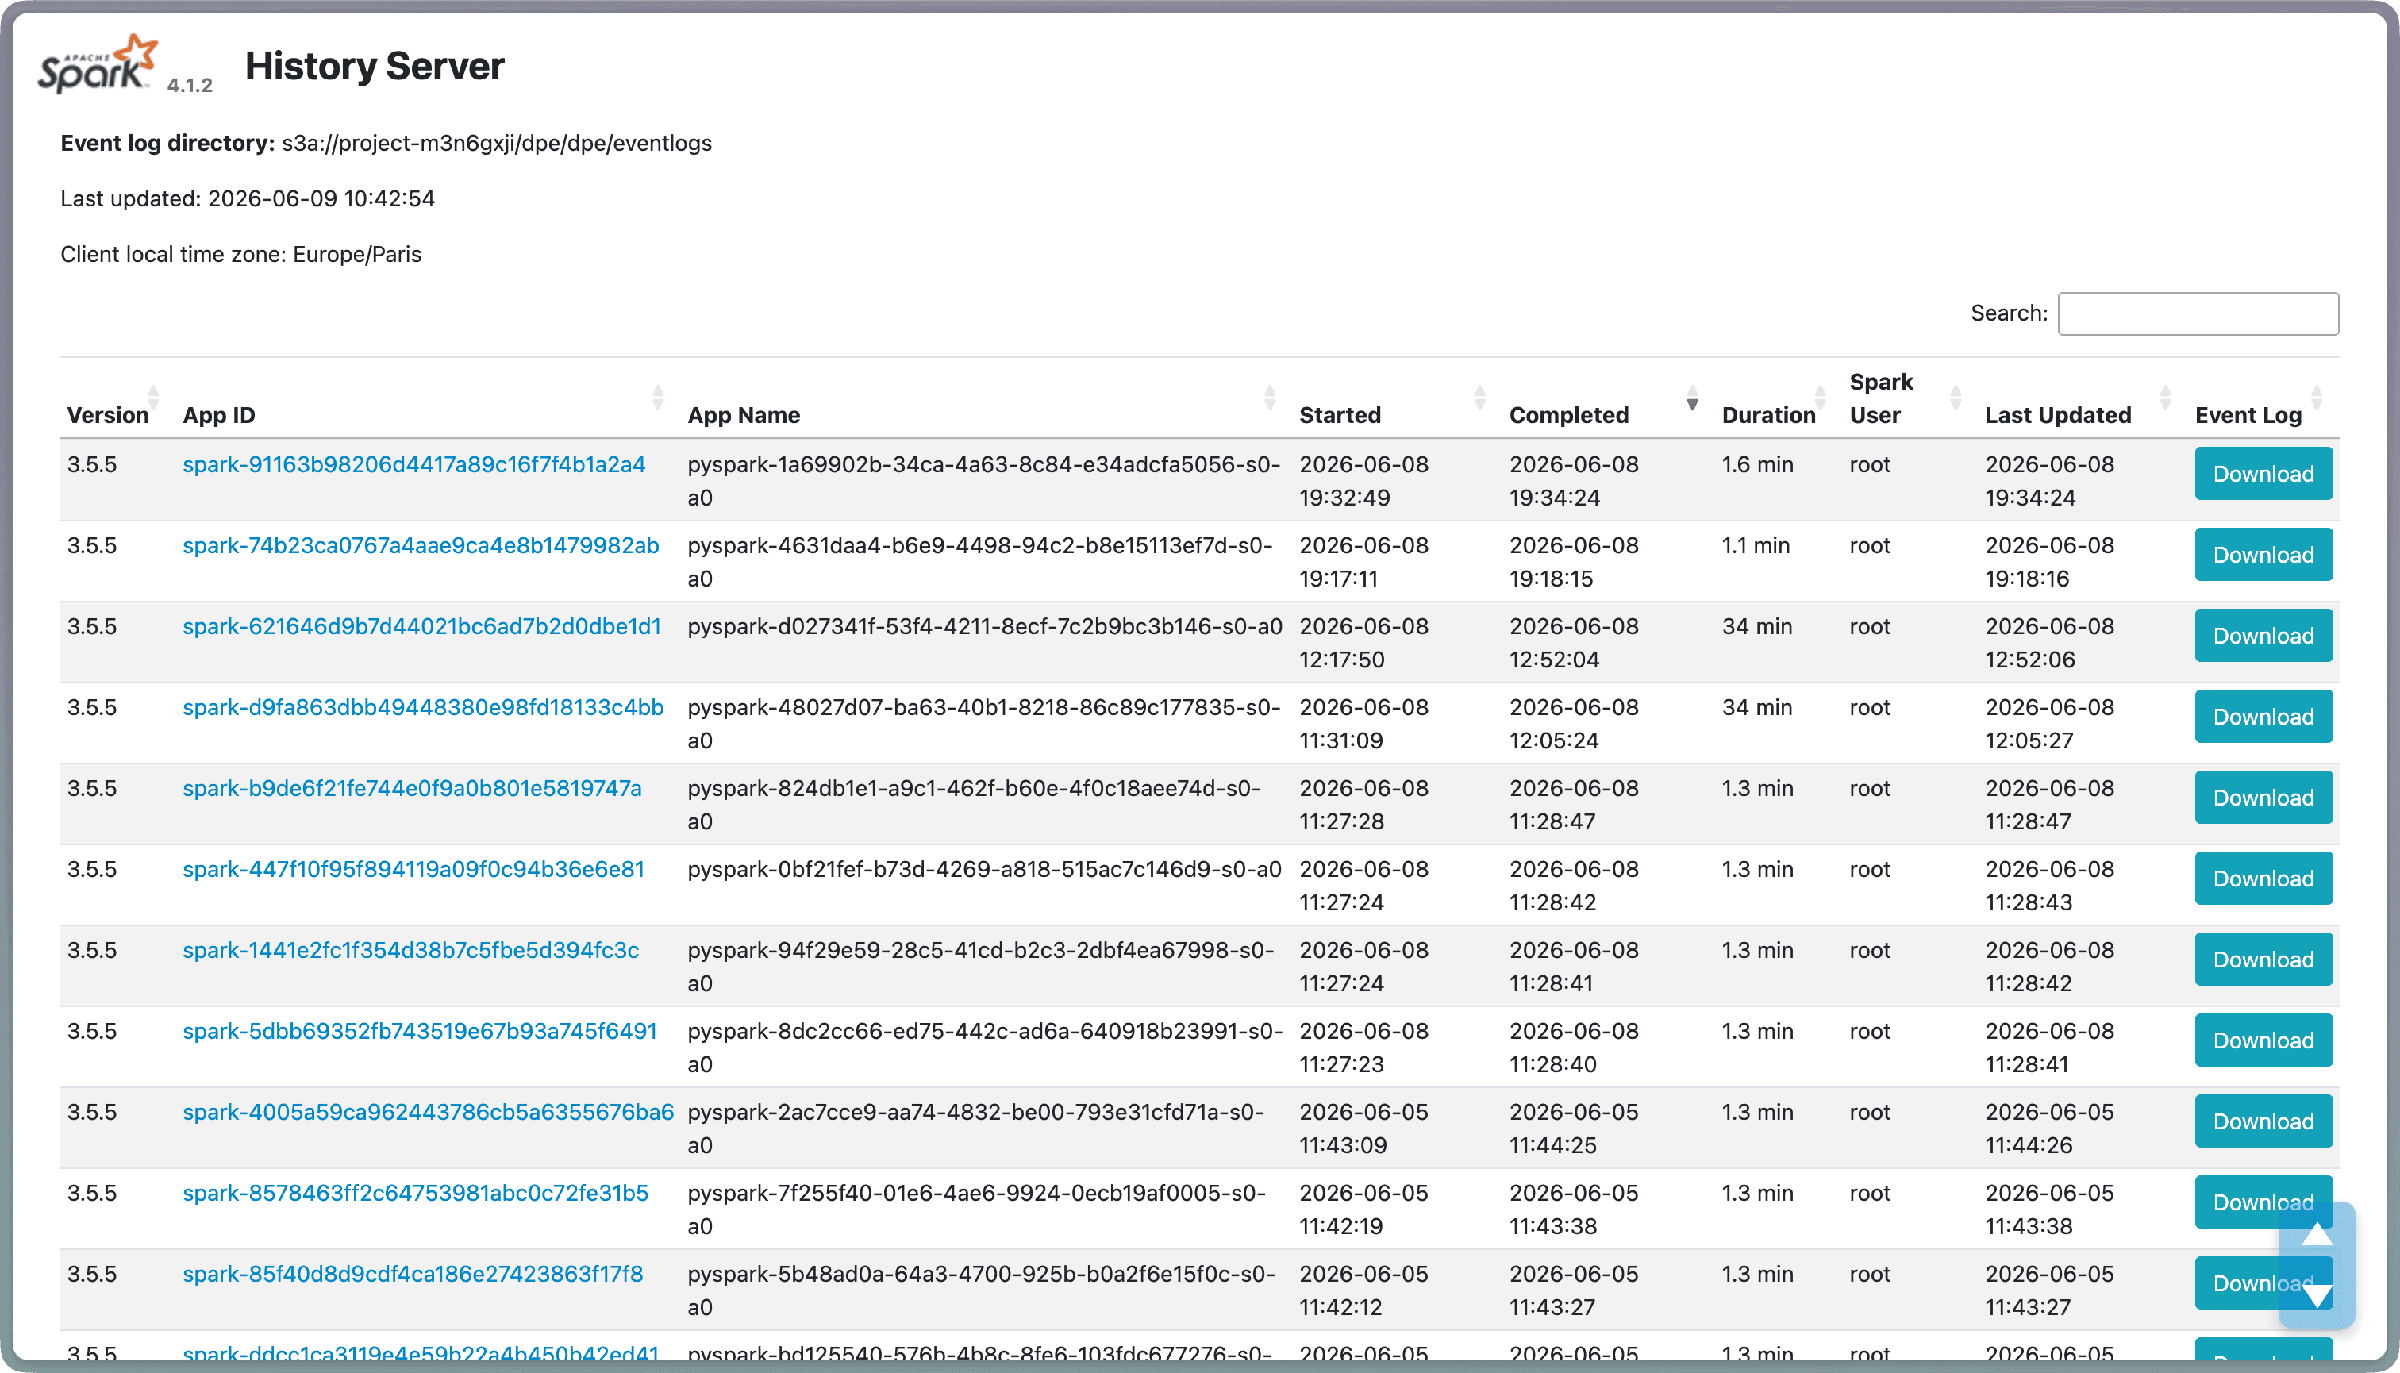This screenshot has height=1373, width=2400.
Task: Click the Started column header label
Action: point(1340,415)
